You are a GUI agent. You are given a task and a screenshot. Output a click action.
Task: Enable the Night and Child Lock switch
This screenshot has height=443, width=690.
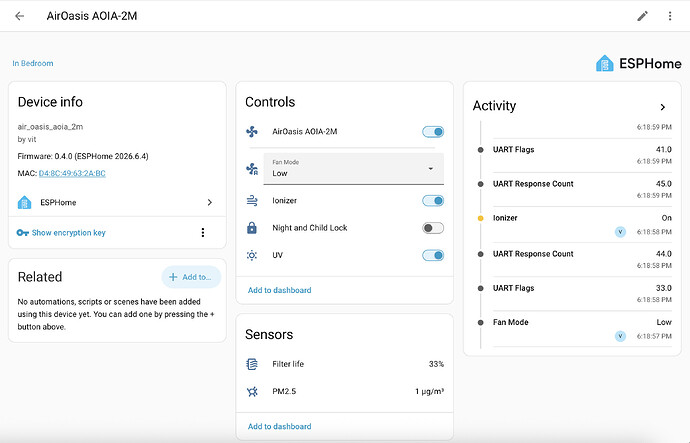(x=433, y=228)
